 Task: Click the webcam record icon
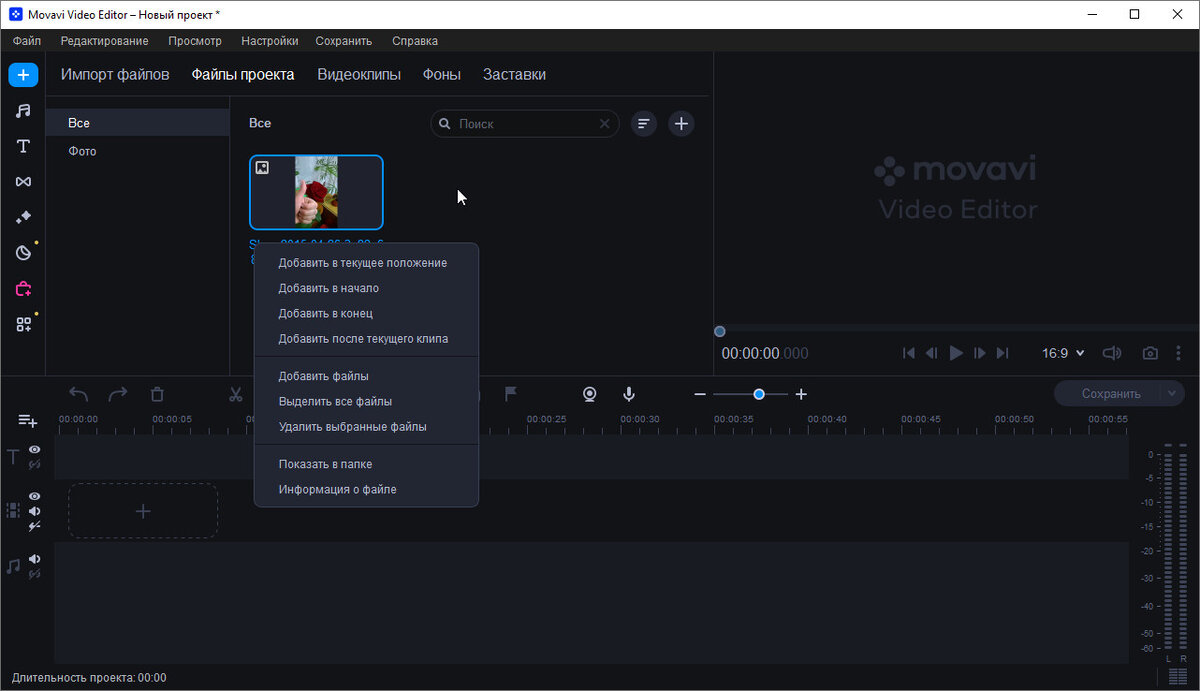pyautogui.click(x=590, y=394)
